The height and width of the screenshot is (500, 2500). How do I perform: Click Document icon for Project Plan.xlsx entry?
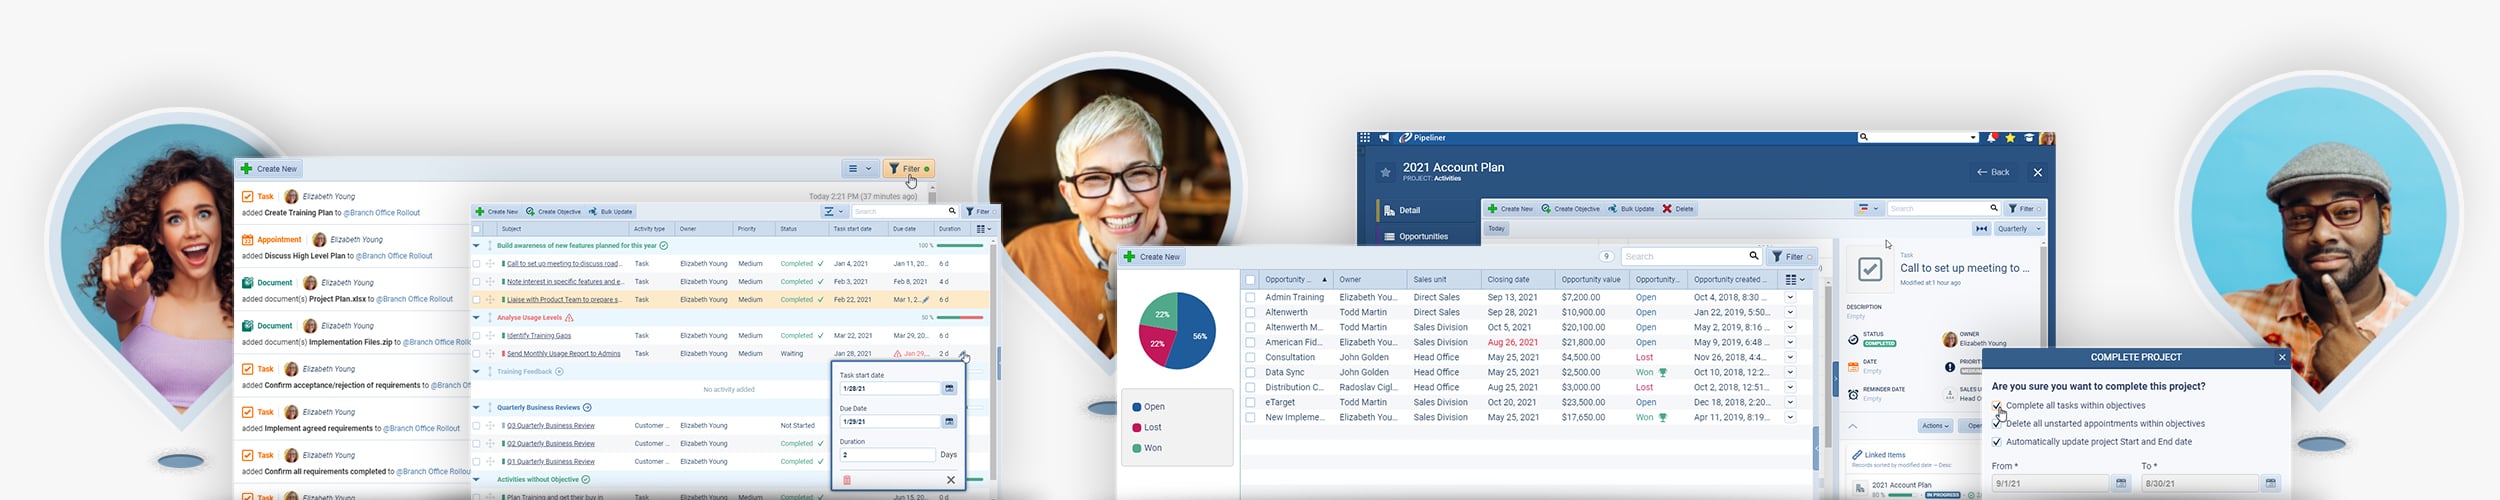tap(247, 283)
